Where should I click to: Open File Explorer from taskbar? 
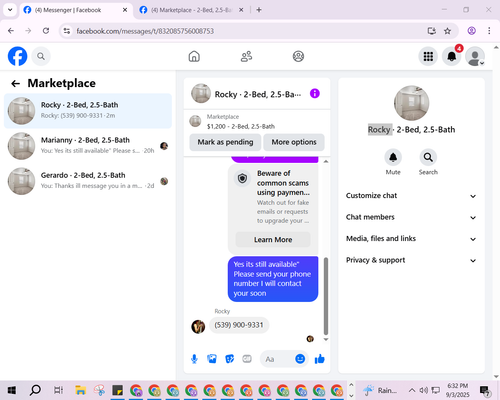point(81,390)
